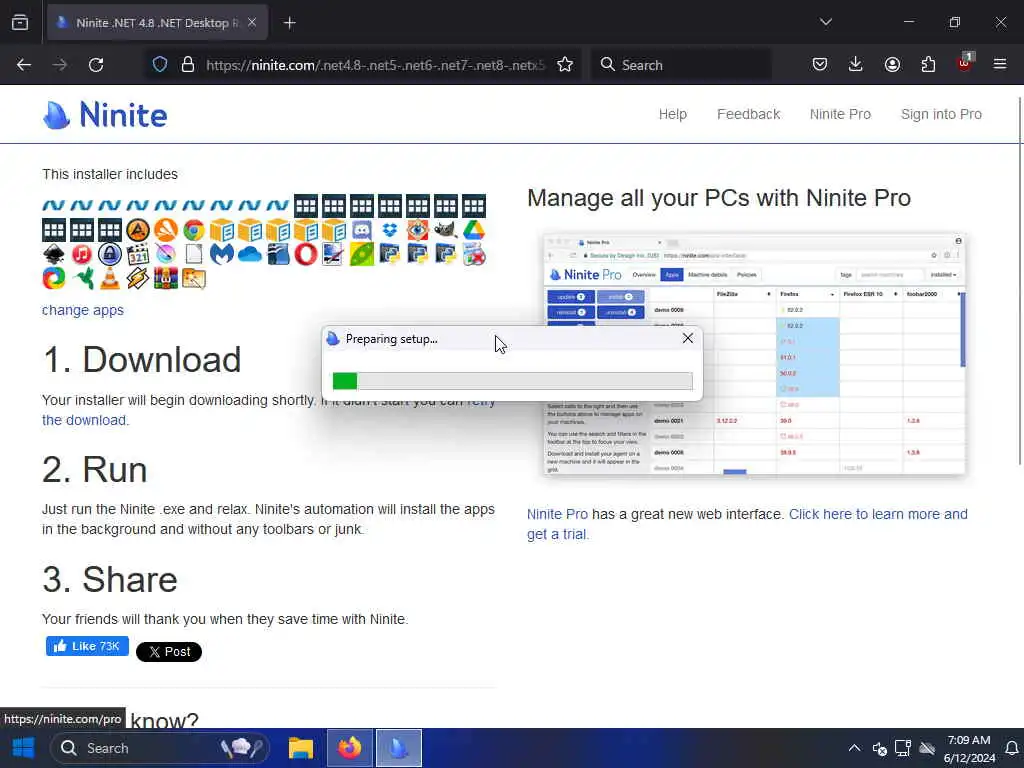The height and width of the screenshot is (768, 1024).
Task: Click the page vertical scrollbar
Action: (x=1019, y=281)
